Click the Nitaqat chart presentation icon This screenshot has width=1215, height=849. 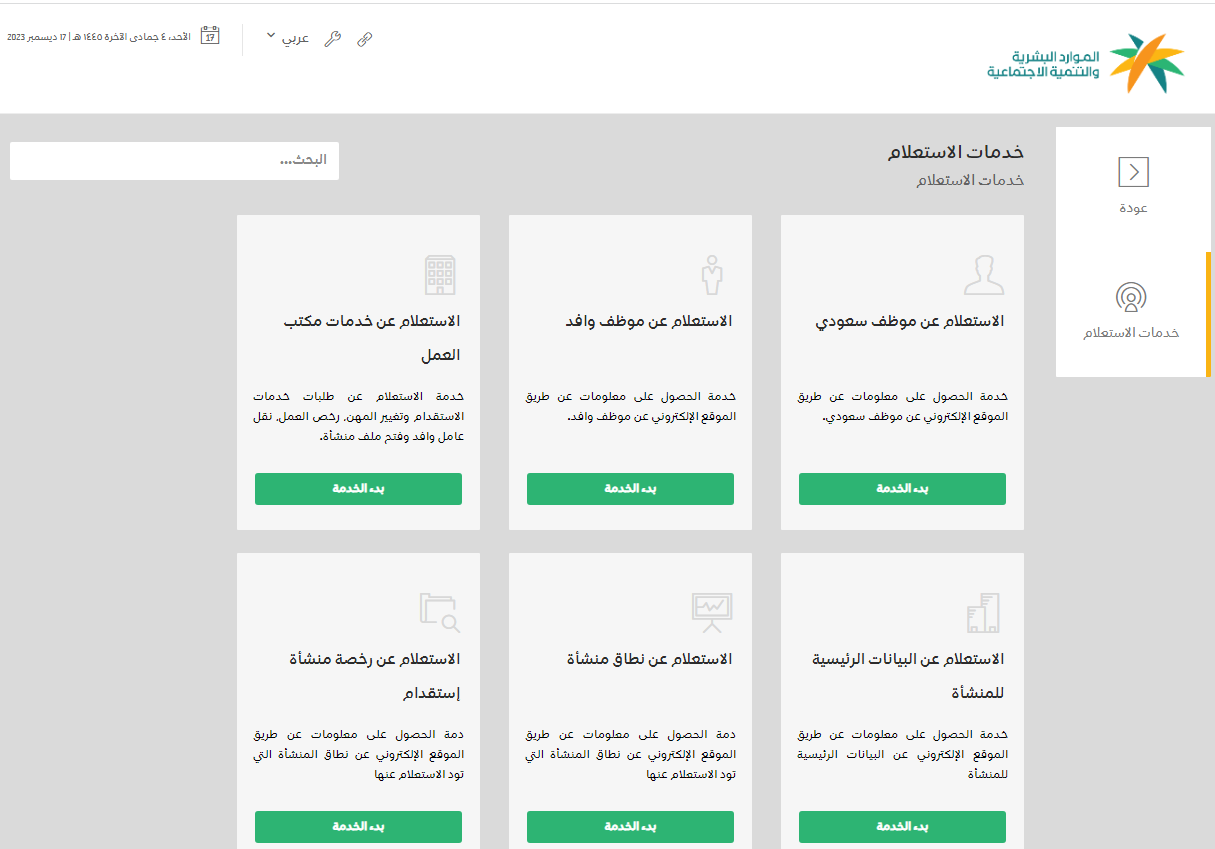point(712,612)
